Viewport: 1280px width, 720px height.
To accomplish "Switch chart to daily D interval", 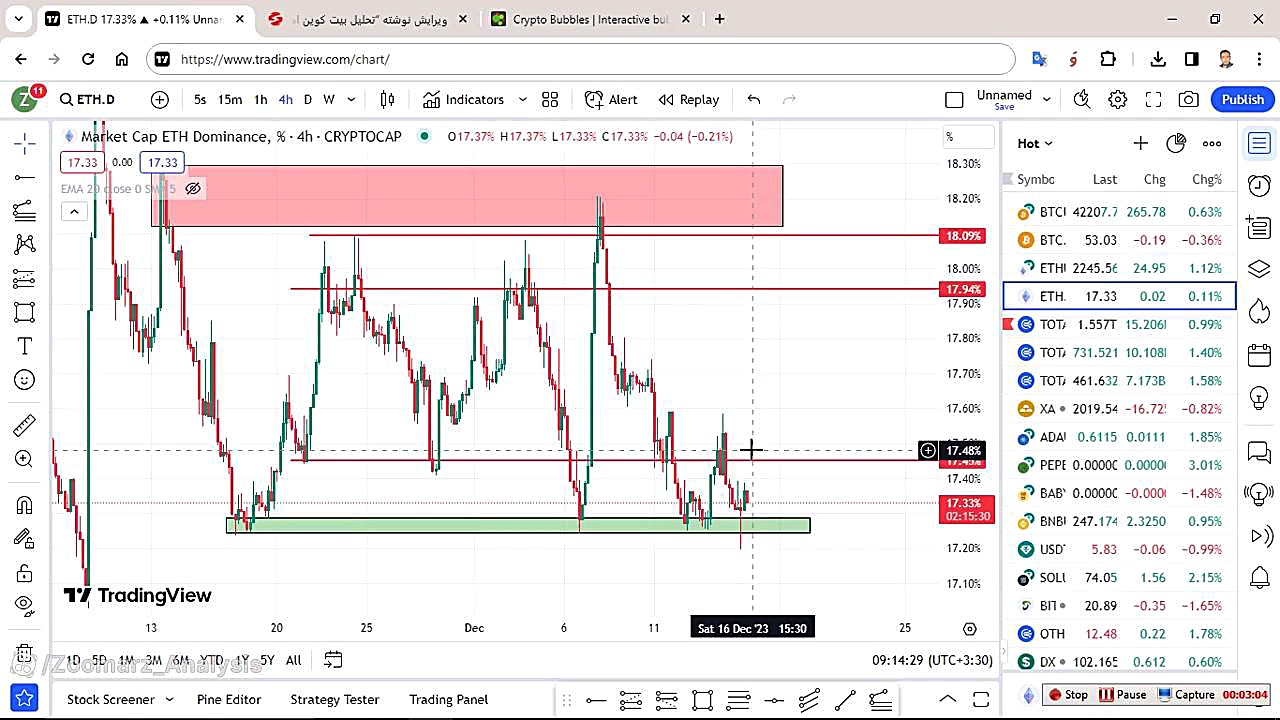I will click(x=308, y=99).
